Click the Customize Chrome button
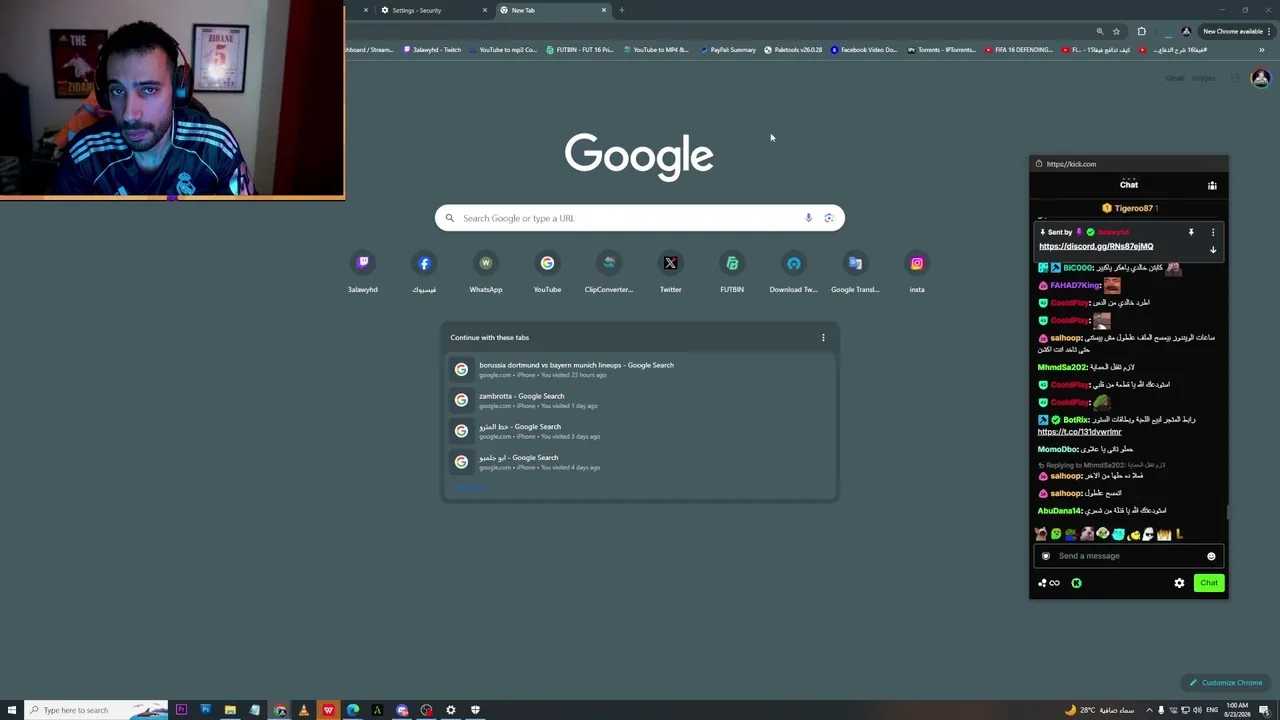 click(x=1225, y=683)
